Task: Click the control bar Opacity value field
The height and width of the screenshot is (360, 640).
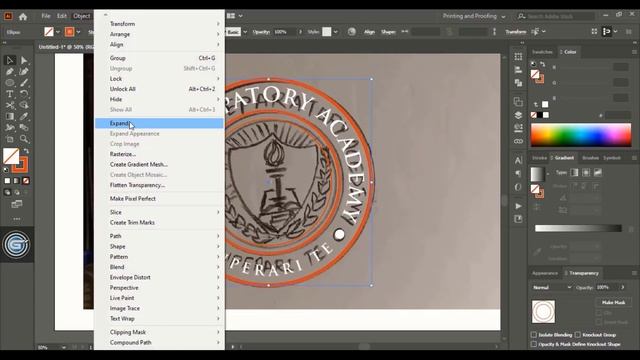Action: (x=284, y=32)
